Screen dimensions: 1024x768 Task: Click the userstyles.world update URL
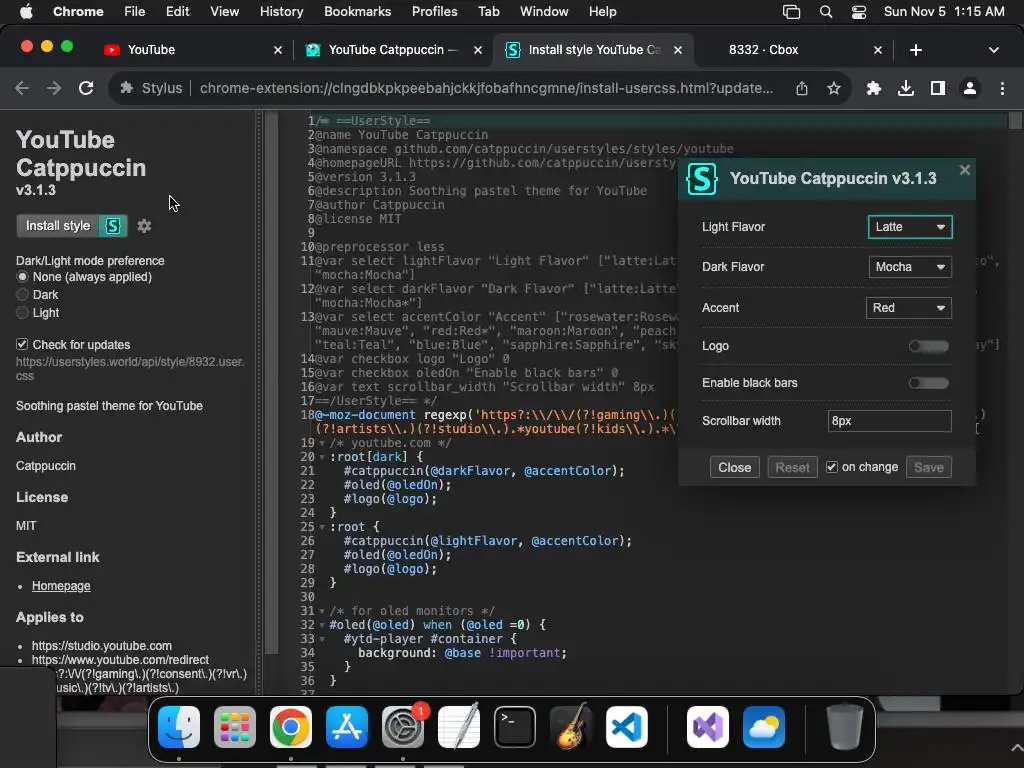coord(130,369)
